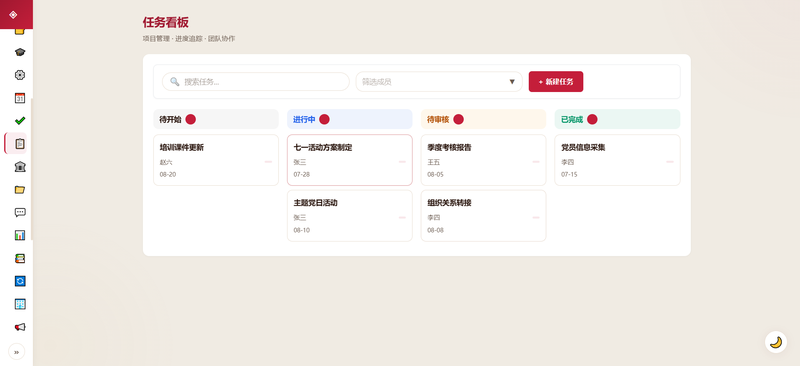The image size is (800, 366).
Task: Focus the 搜索任务 search field
Action: [256, 82]
